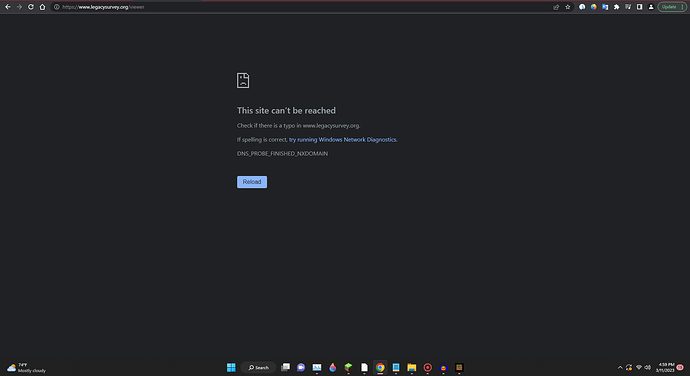The height and width of the screenshot is (376, 690).
Task: Open the brown block taskbar app
Action: pyautogui.click(x=459, y=367)
